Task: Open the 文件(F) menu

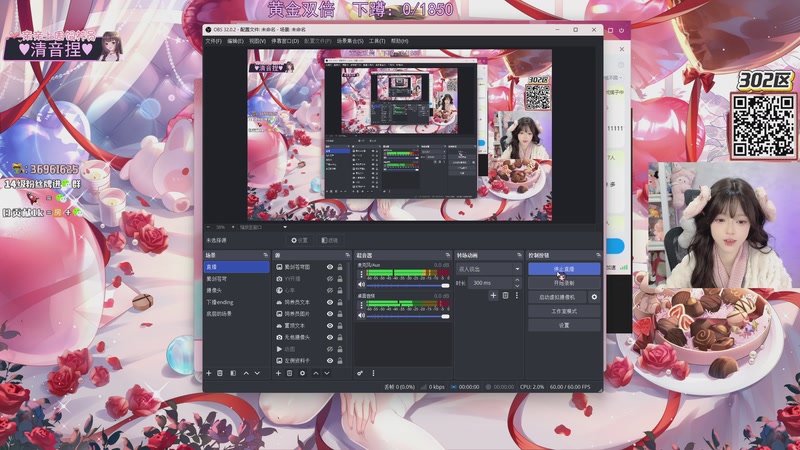Action: coord(213,41)
